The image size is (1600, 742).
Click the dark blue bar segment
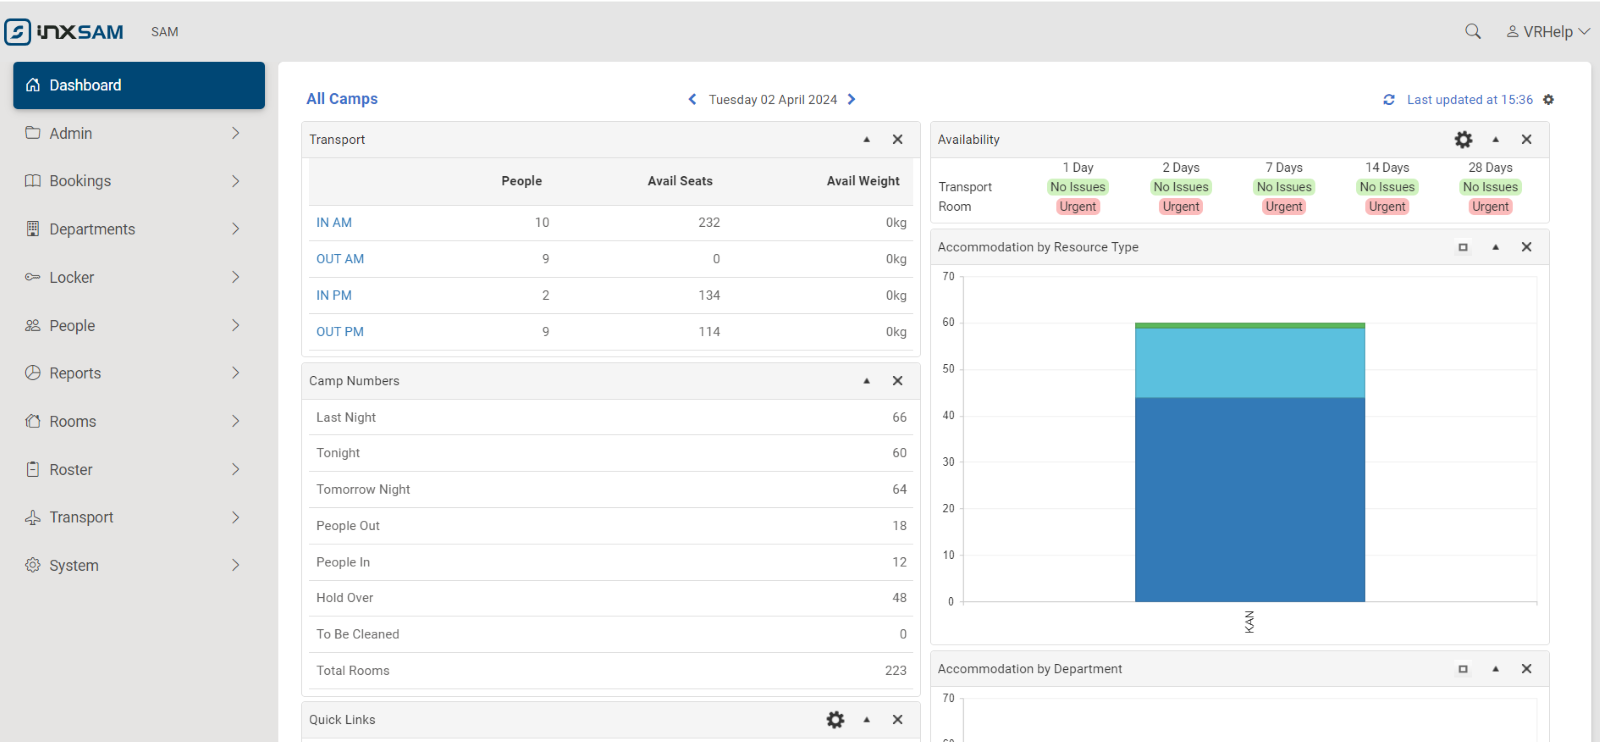point(1250,500)
